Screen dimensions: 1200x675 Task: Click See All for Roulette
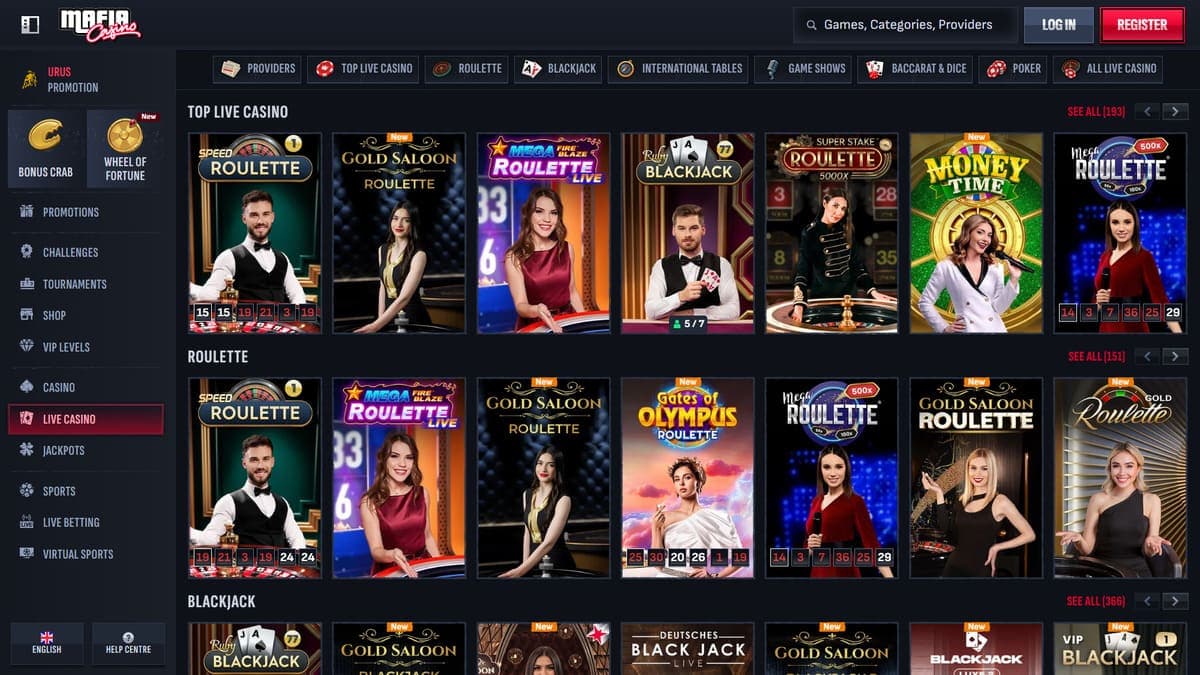coord(1096,356)
